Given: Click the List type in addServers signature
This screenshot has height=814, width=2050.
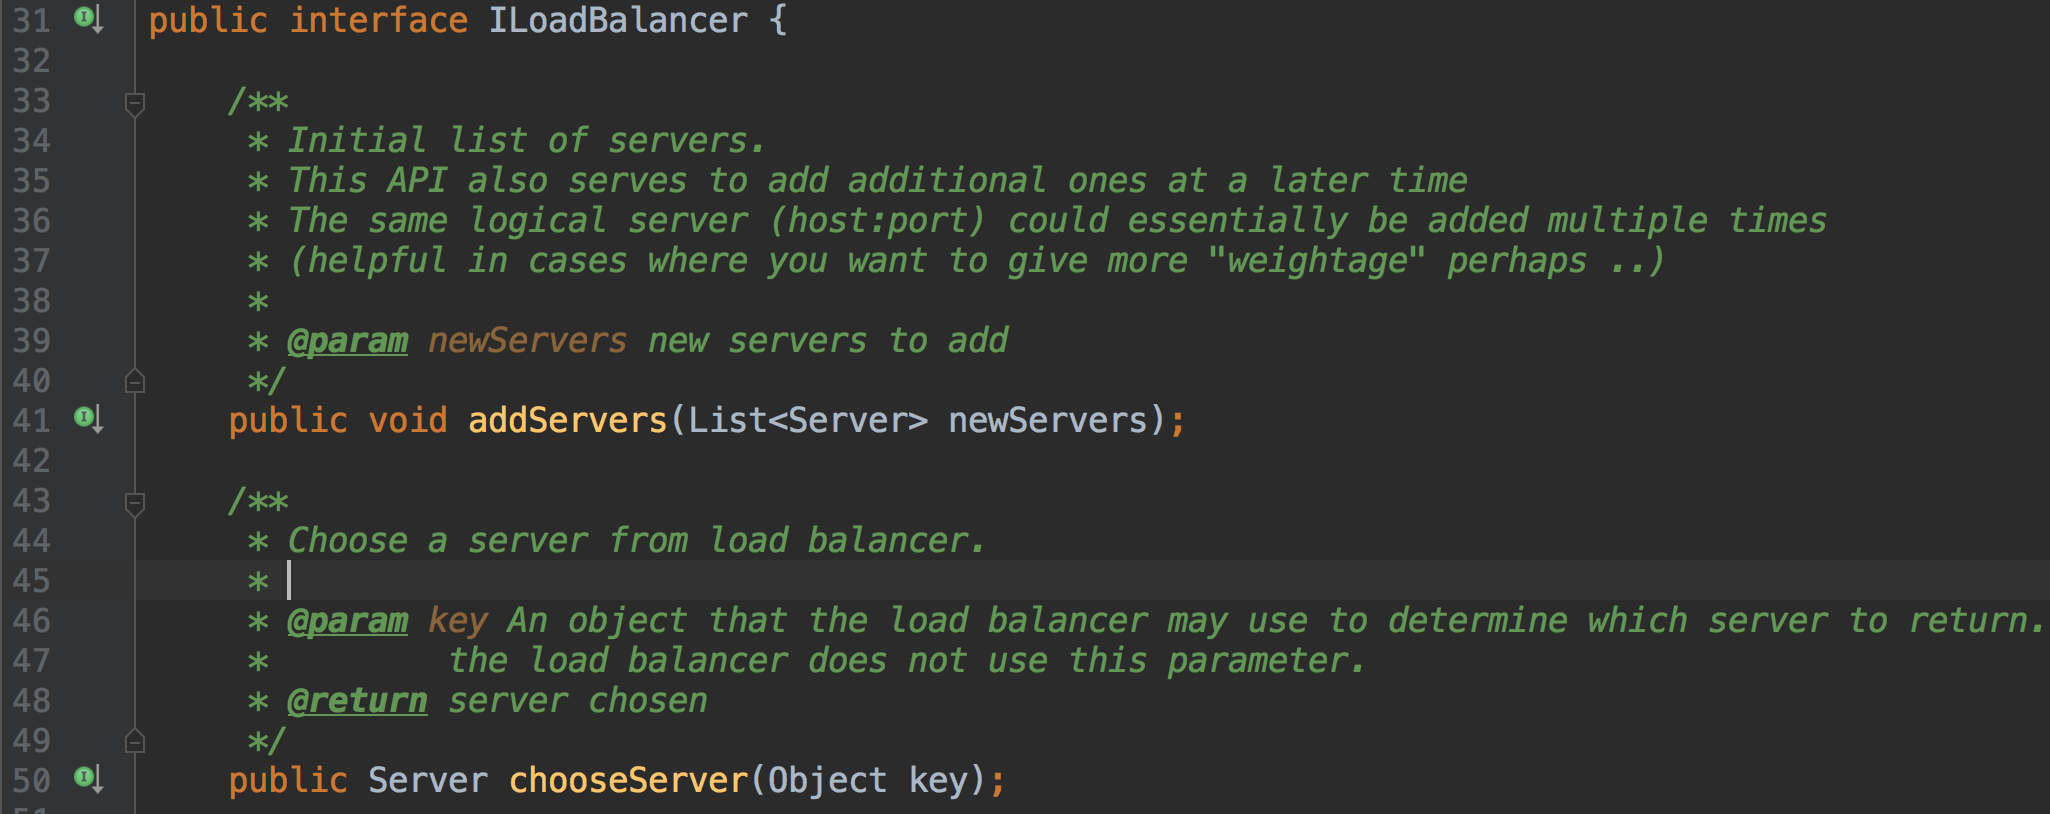Looking at the screenshot, I should click(727, 421).
